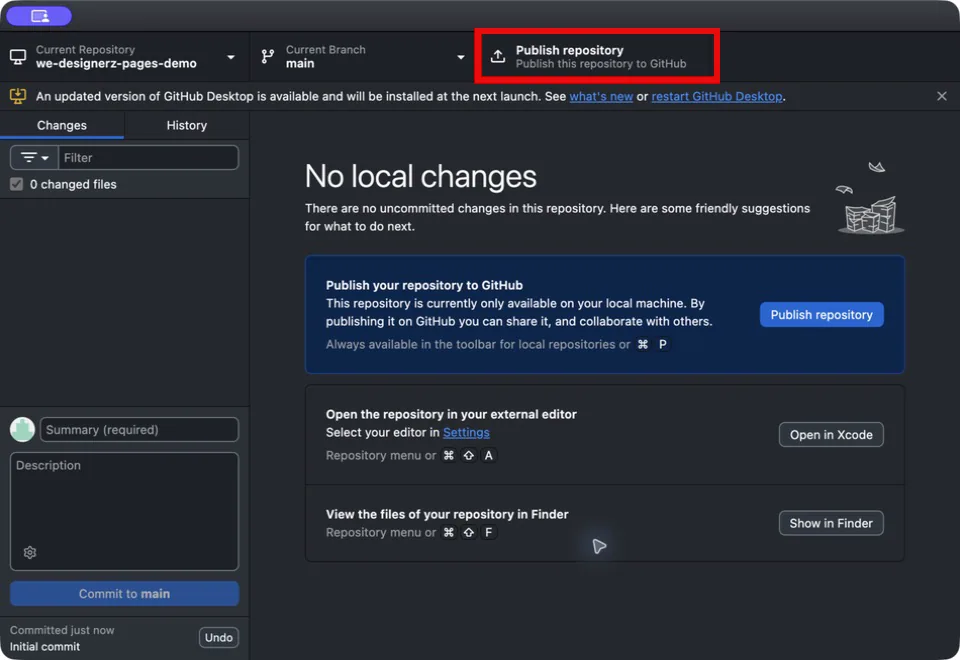This screenshot has width=960, height=660.
Task: Open the Current Branch main dropdown
Action: pos(362,56)
